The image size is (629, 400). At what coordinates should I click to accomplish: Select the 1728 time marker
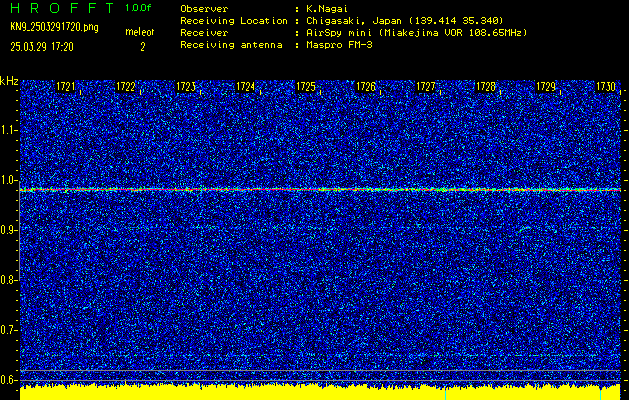pos(486,87)
